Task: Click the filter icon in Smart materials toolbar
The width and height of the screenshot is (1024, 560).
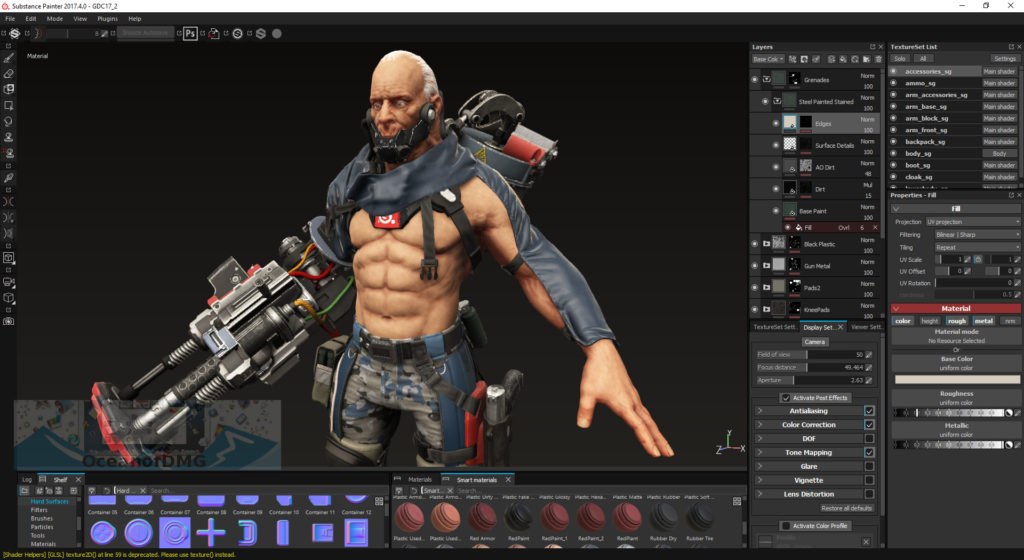Action: (399, 490)
